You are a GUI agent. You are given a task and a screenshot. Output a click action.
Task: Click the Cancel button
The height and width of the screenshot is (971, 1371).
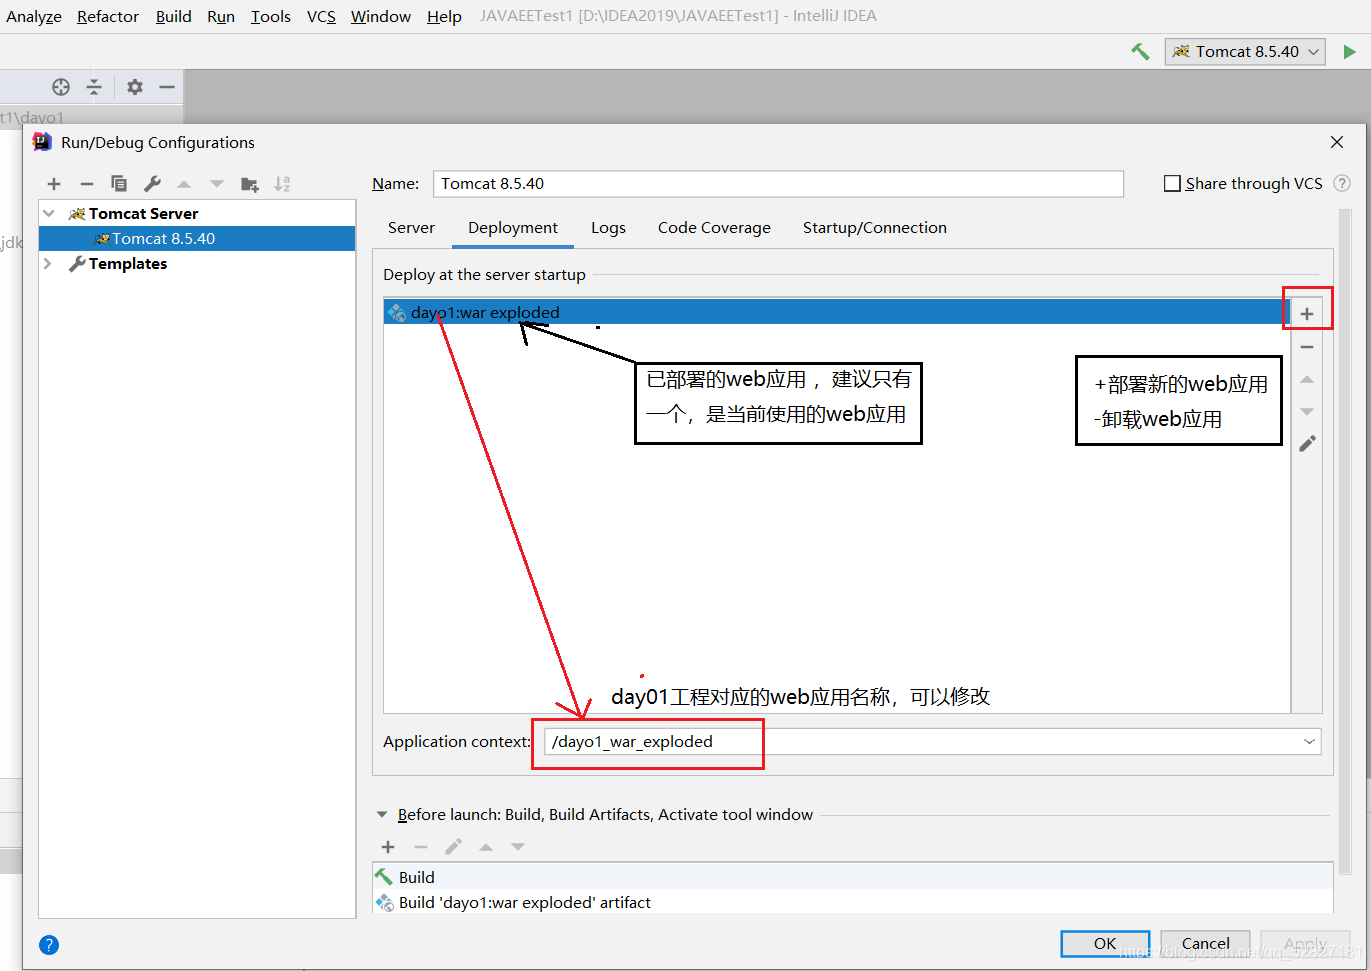point(1206,944)
